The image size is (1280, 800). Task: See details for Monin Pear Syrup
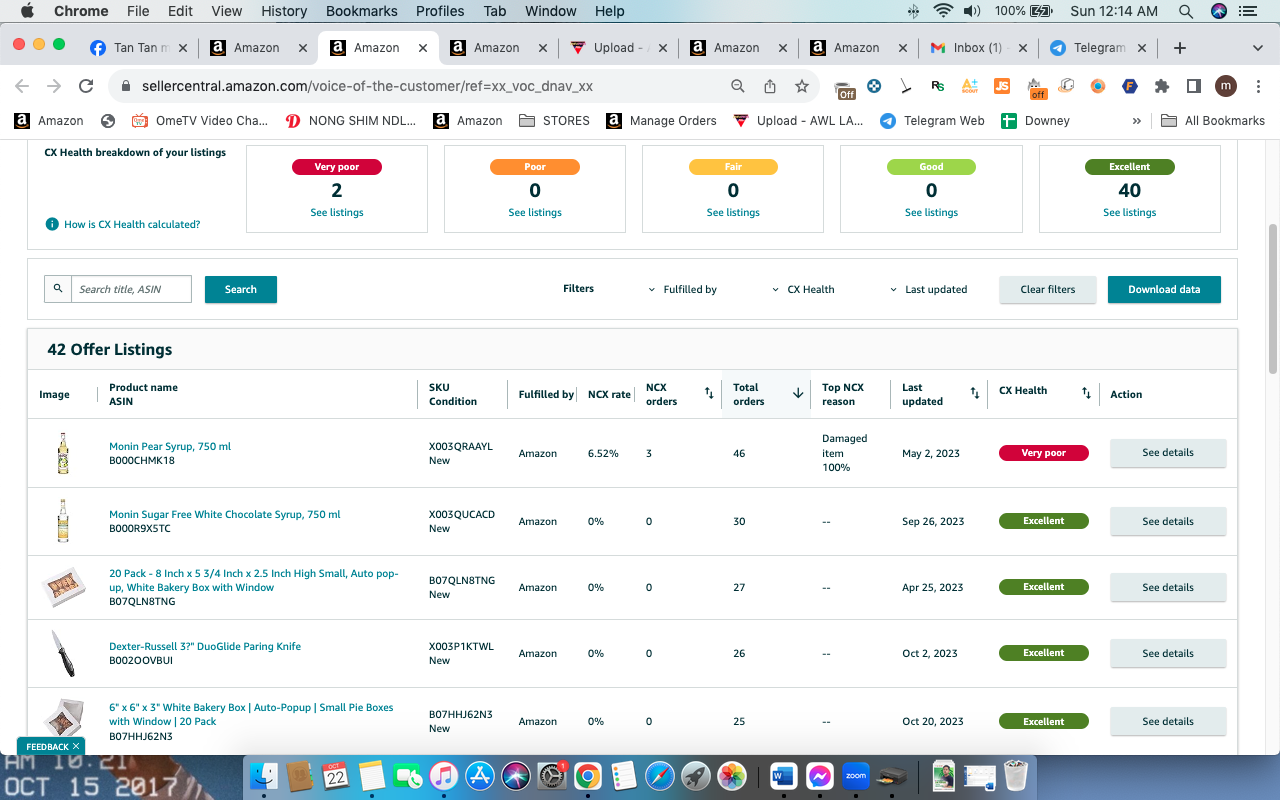click(1168, 453)
